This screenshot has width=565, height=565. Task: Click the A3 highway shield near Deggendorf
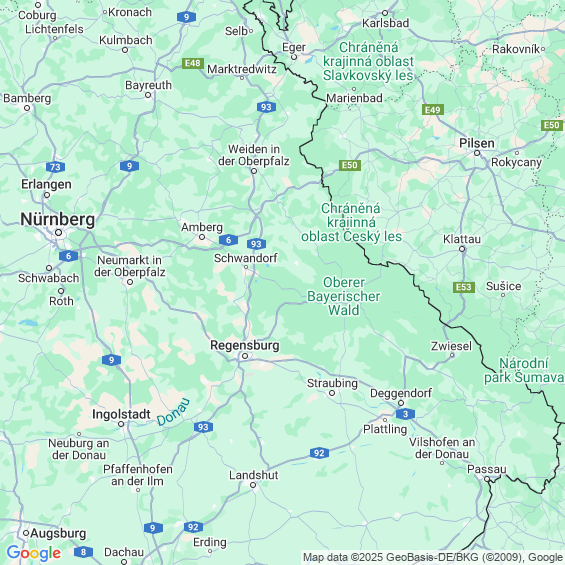(x=405, y=414)
